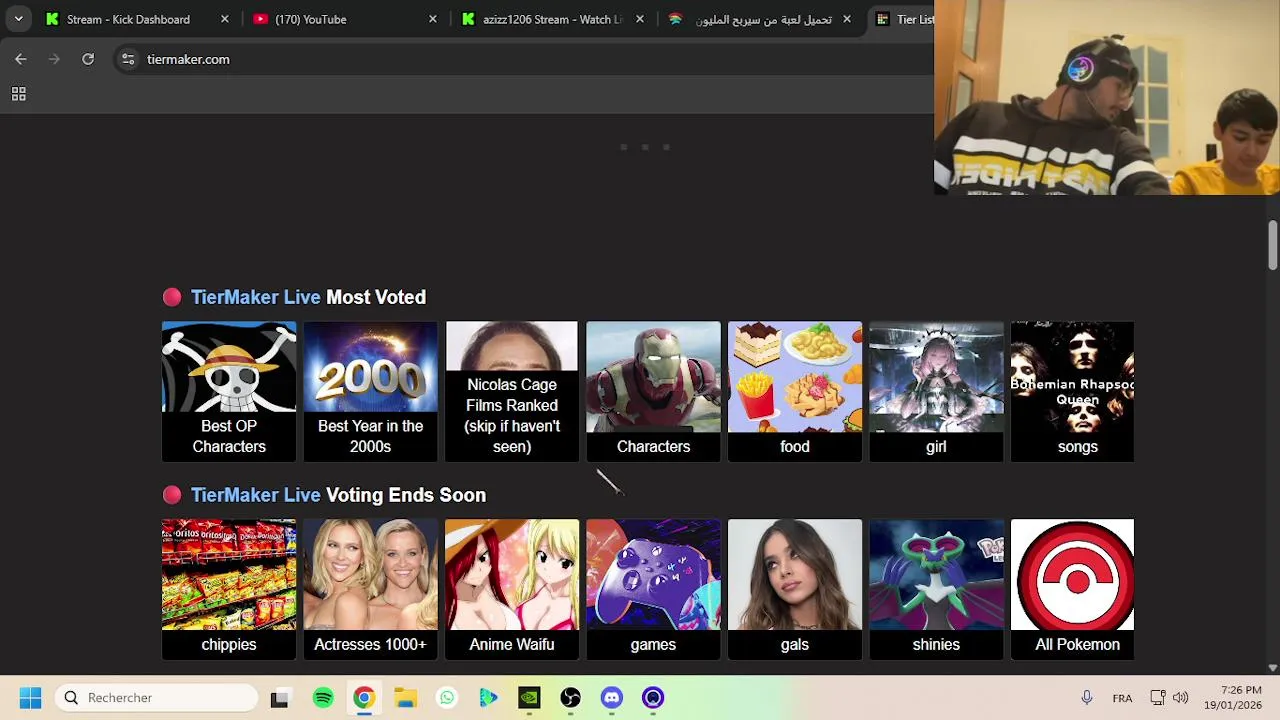Click the Chrome taskbar icon
Screen dimensions: 1280x720
point(364,698)
